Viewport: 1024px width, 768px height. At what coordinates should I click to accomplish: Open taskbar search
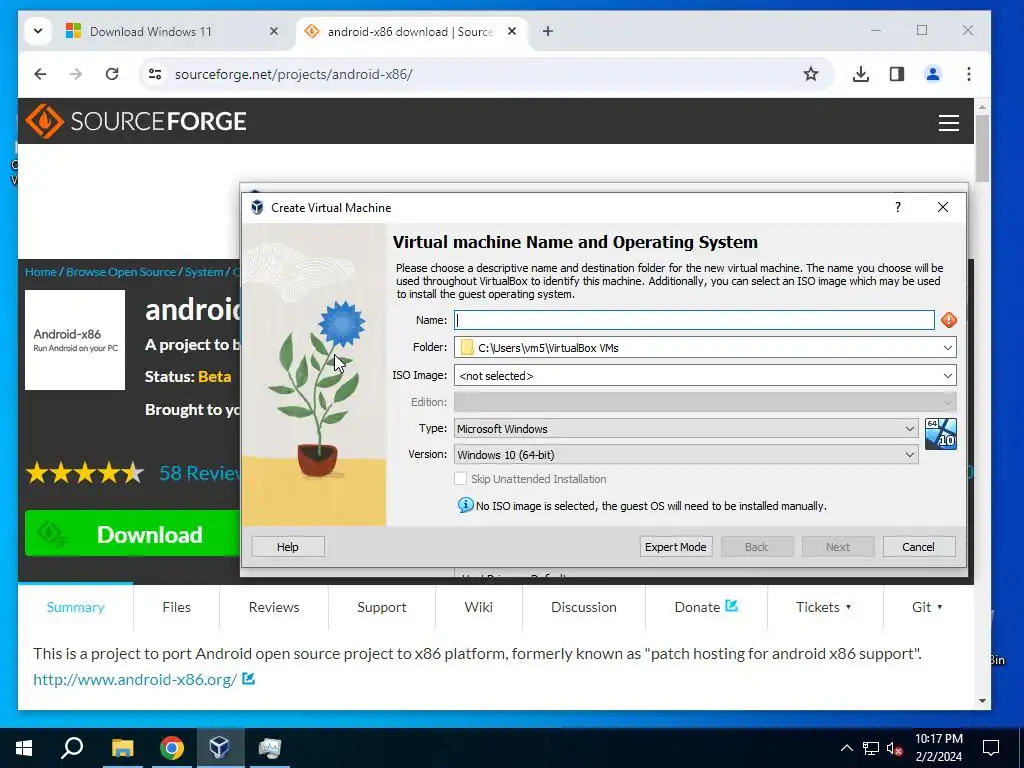72,748
